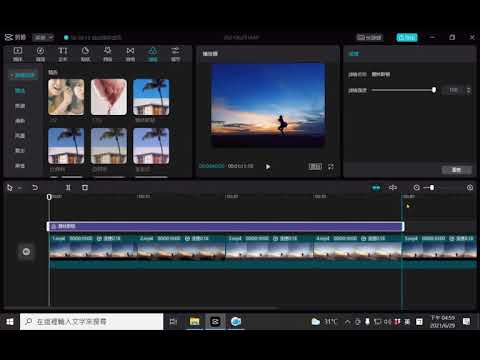
Task: Expand the filter library sidebar header
Action: click(23, 75)
